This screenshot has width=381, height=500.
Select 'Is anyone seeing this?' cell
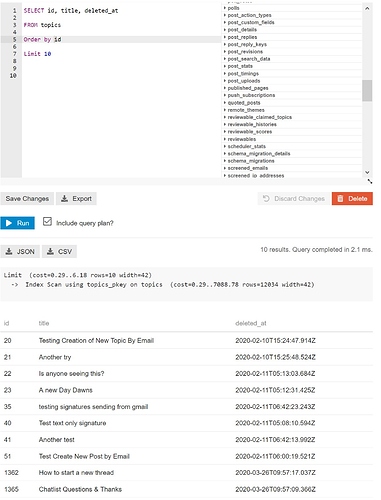(71, 374)
